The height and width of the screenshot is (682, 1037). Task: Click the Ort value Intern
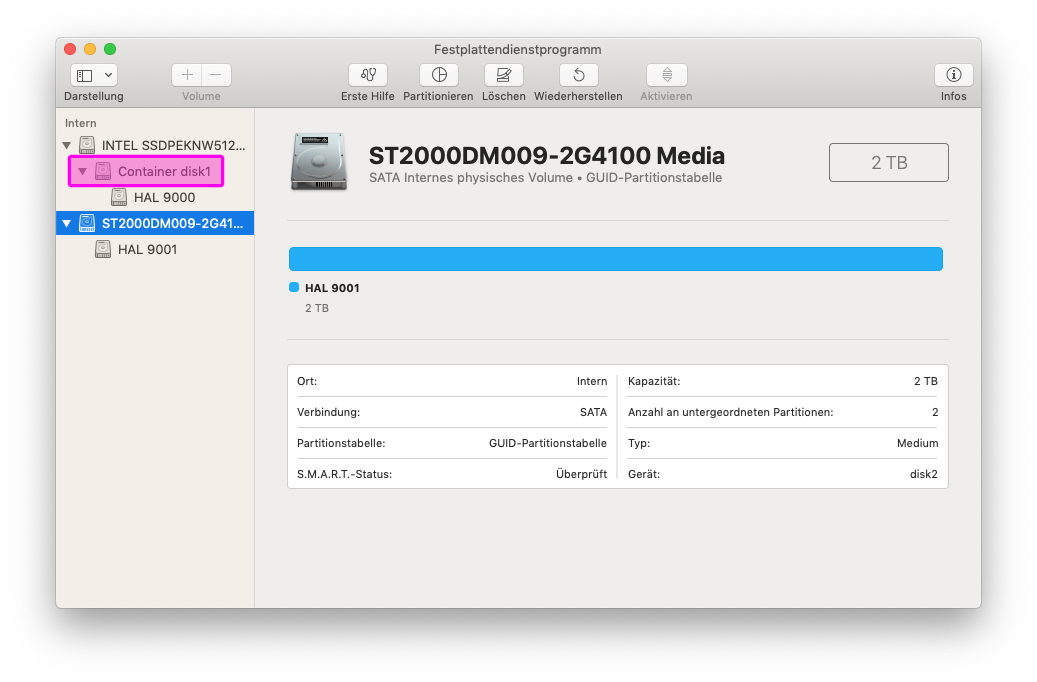(592, 381)
